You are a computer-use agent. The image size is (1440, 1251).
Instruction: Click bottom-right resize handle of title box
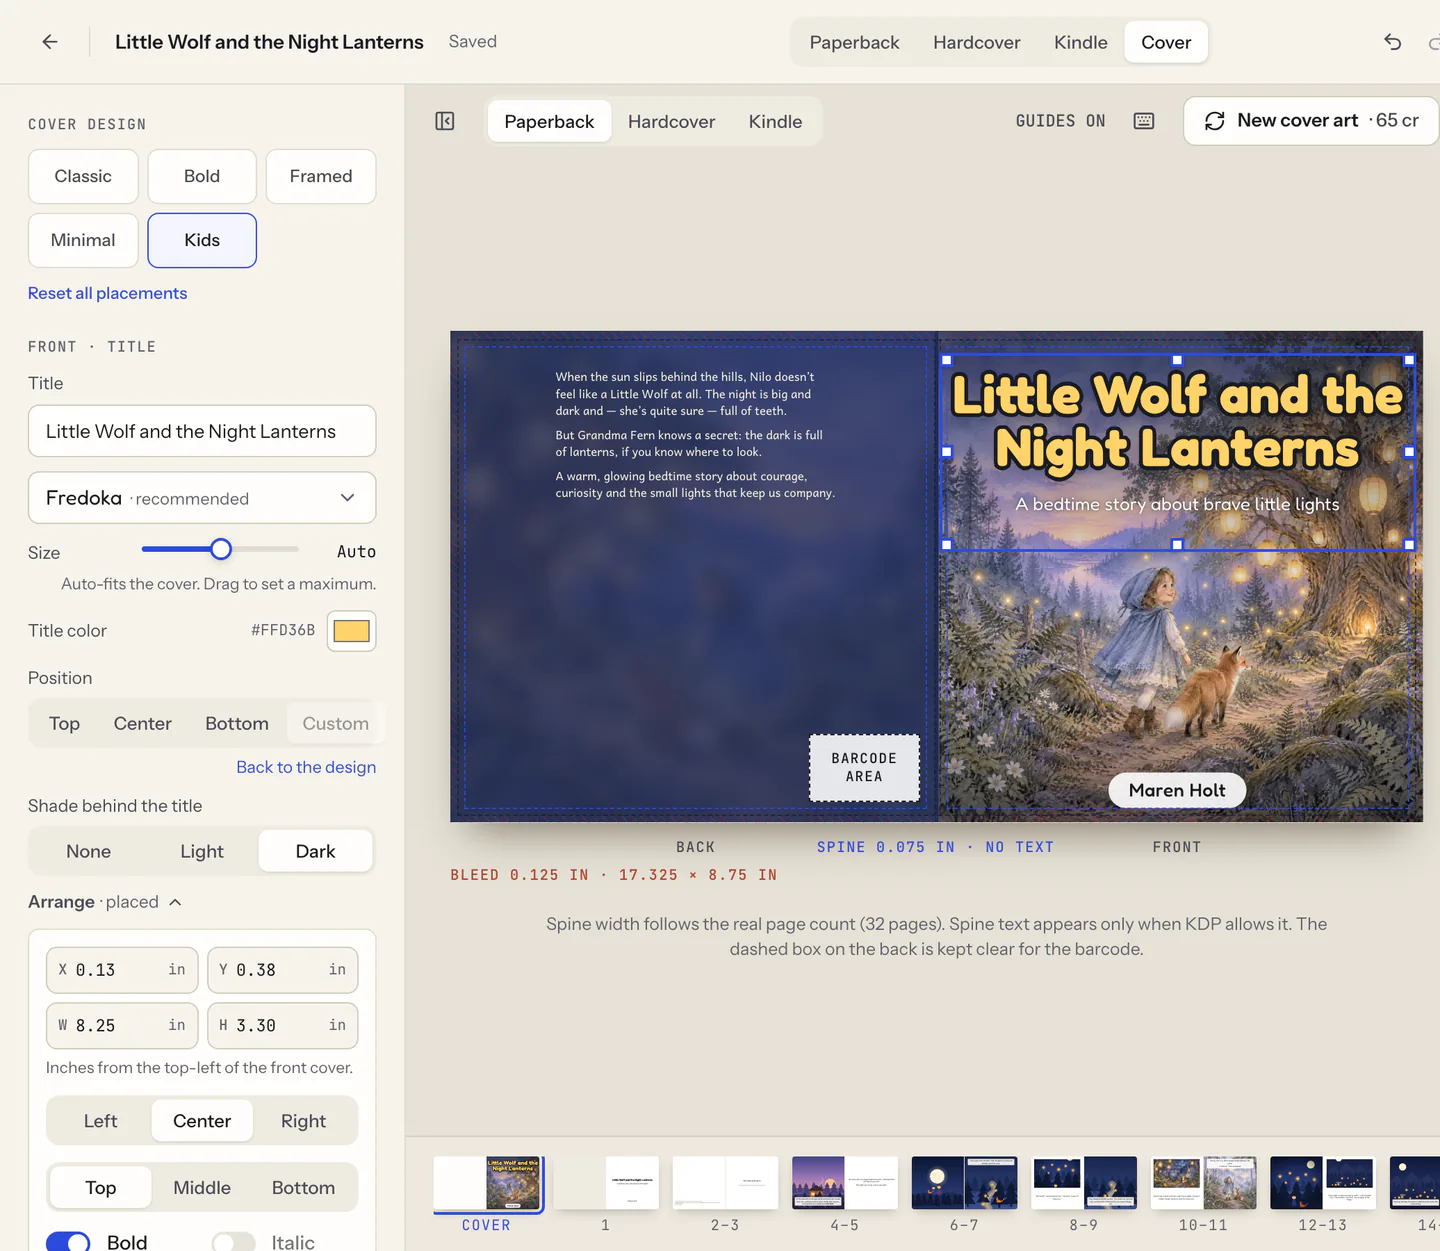[1409, 545]
